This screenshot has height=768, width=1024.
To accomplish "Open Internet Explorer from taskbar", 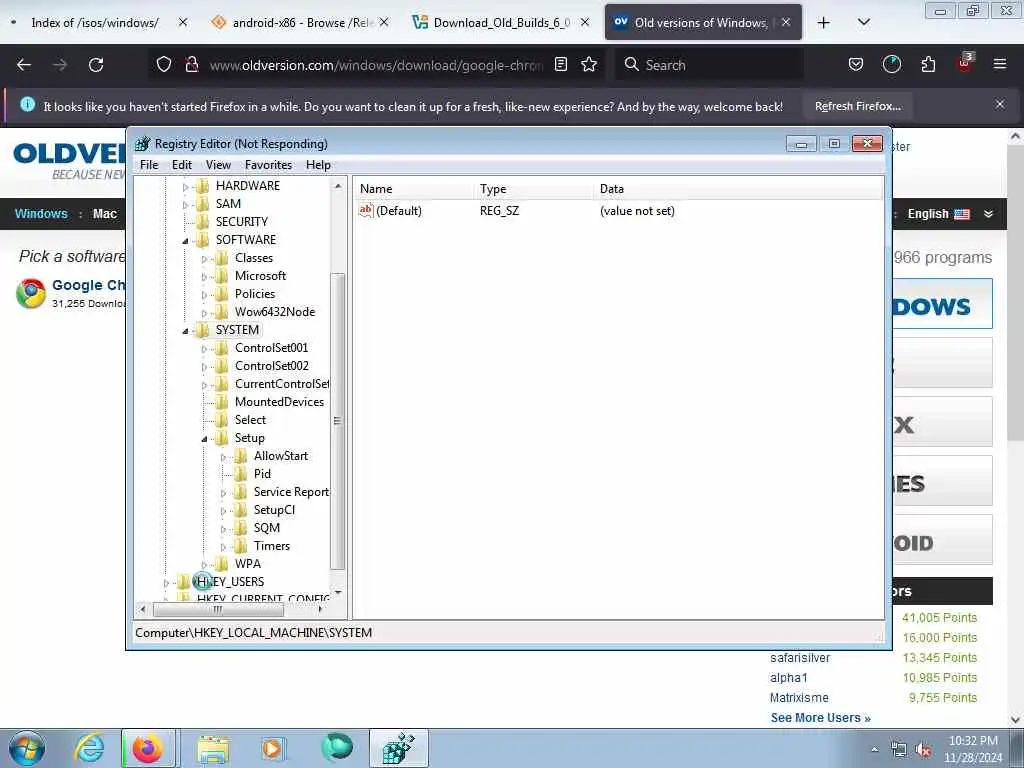I will [x=89, y=748].
